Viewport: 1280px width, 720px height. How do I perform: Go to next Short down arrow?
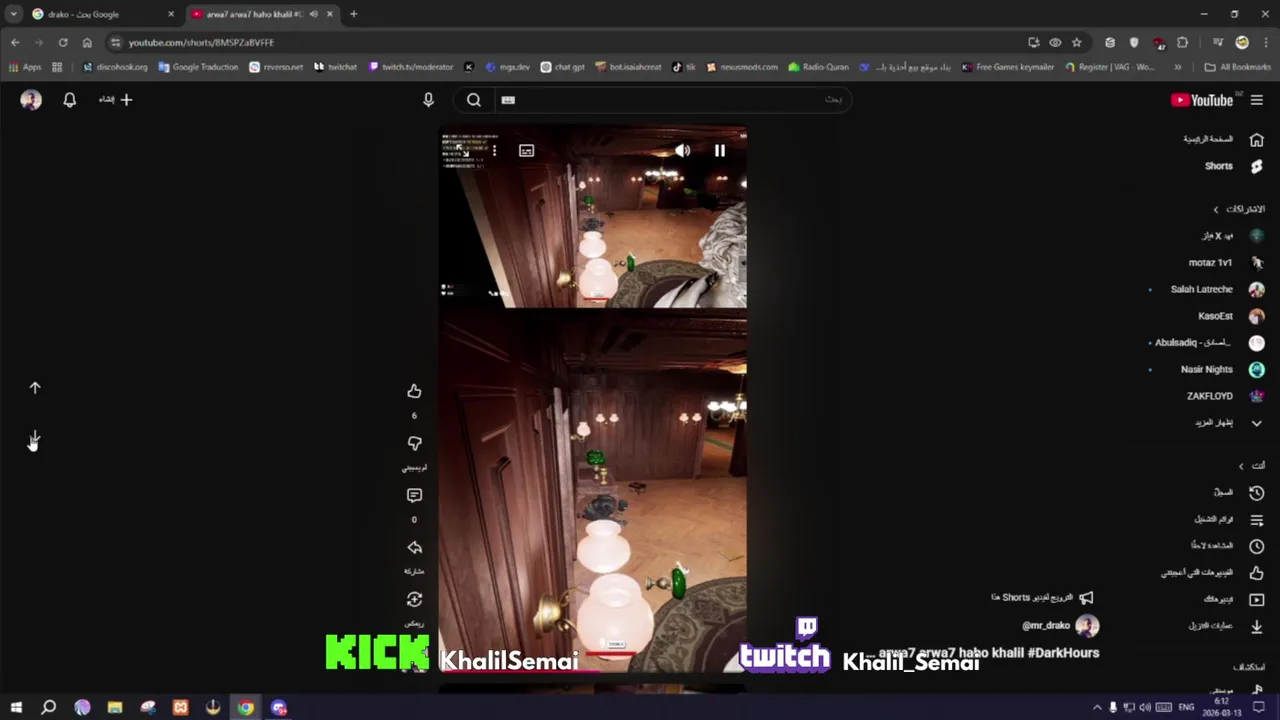click(x=34, y=440)
